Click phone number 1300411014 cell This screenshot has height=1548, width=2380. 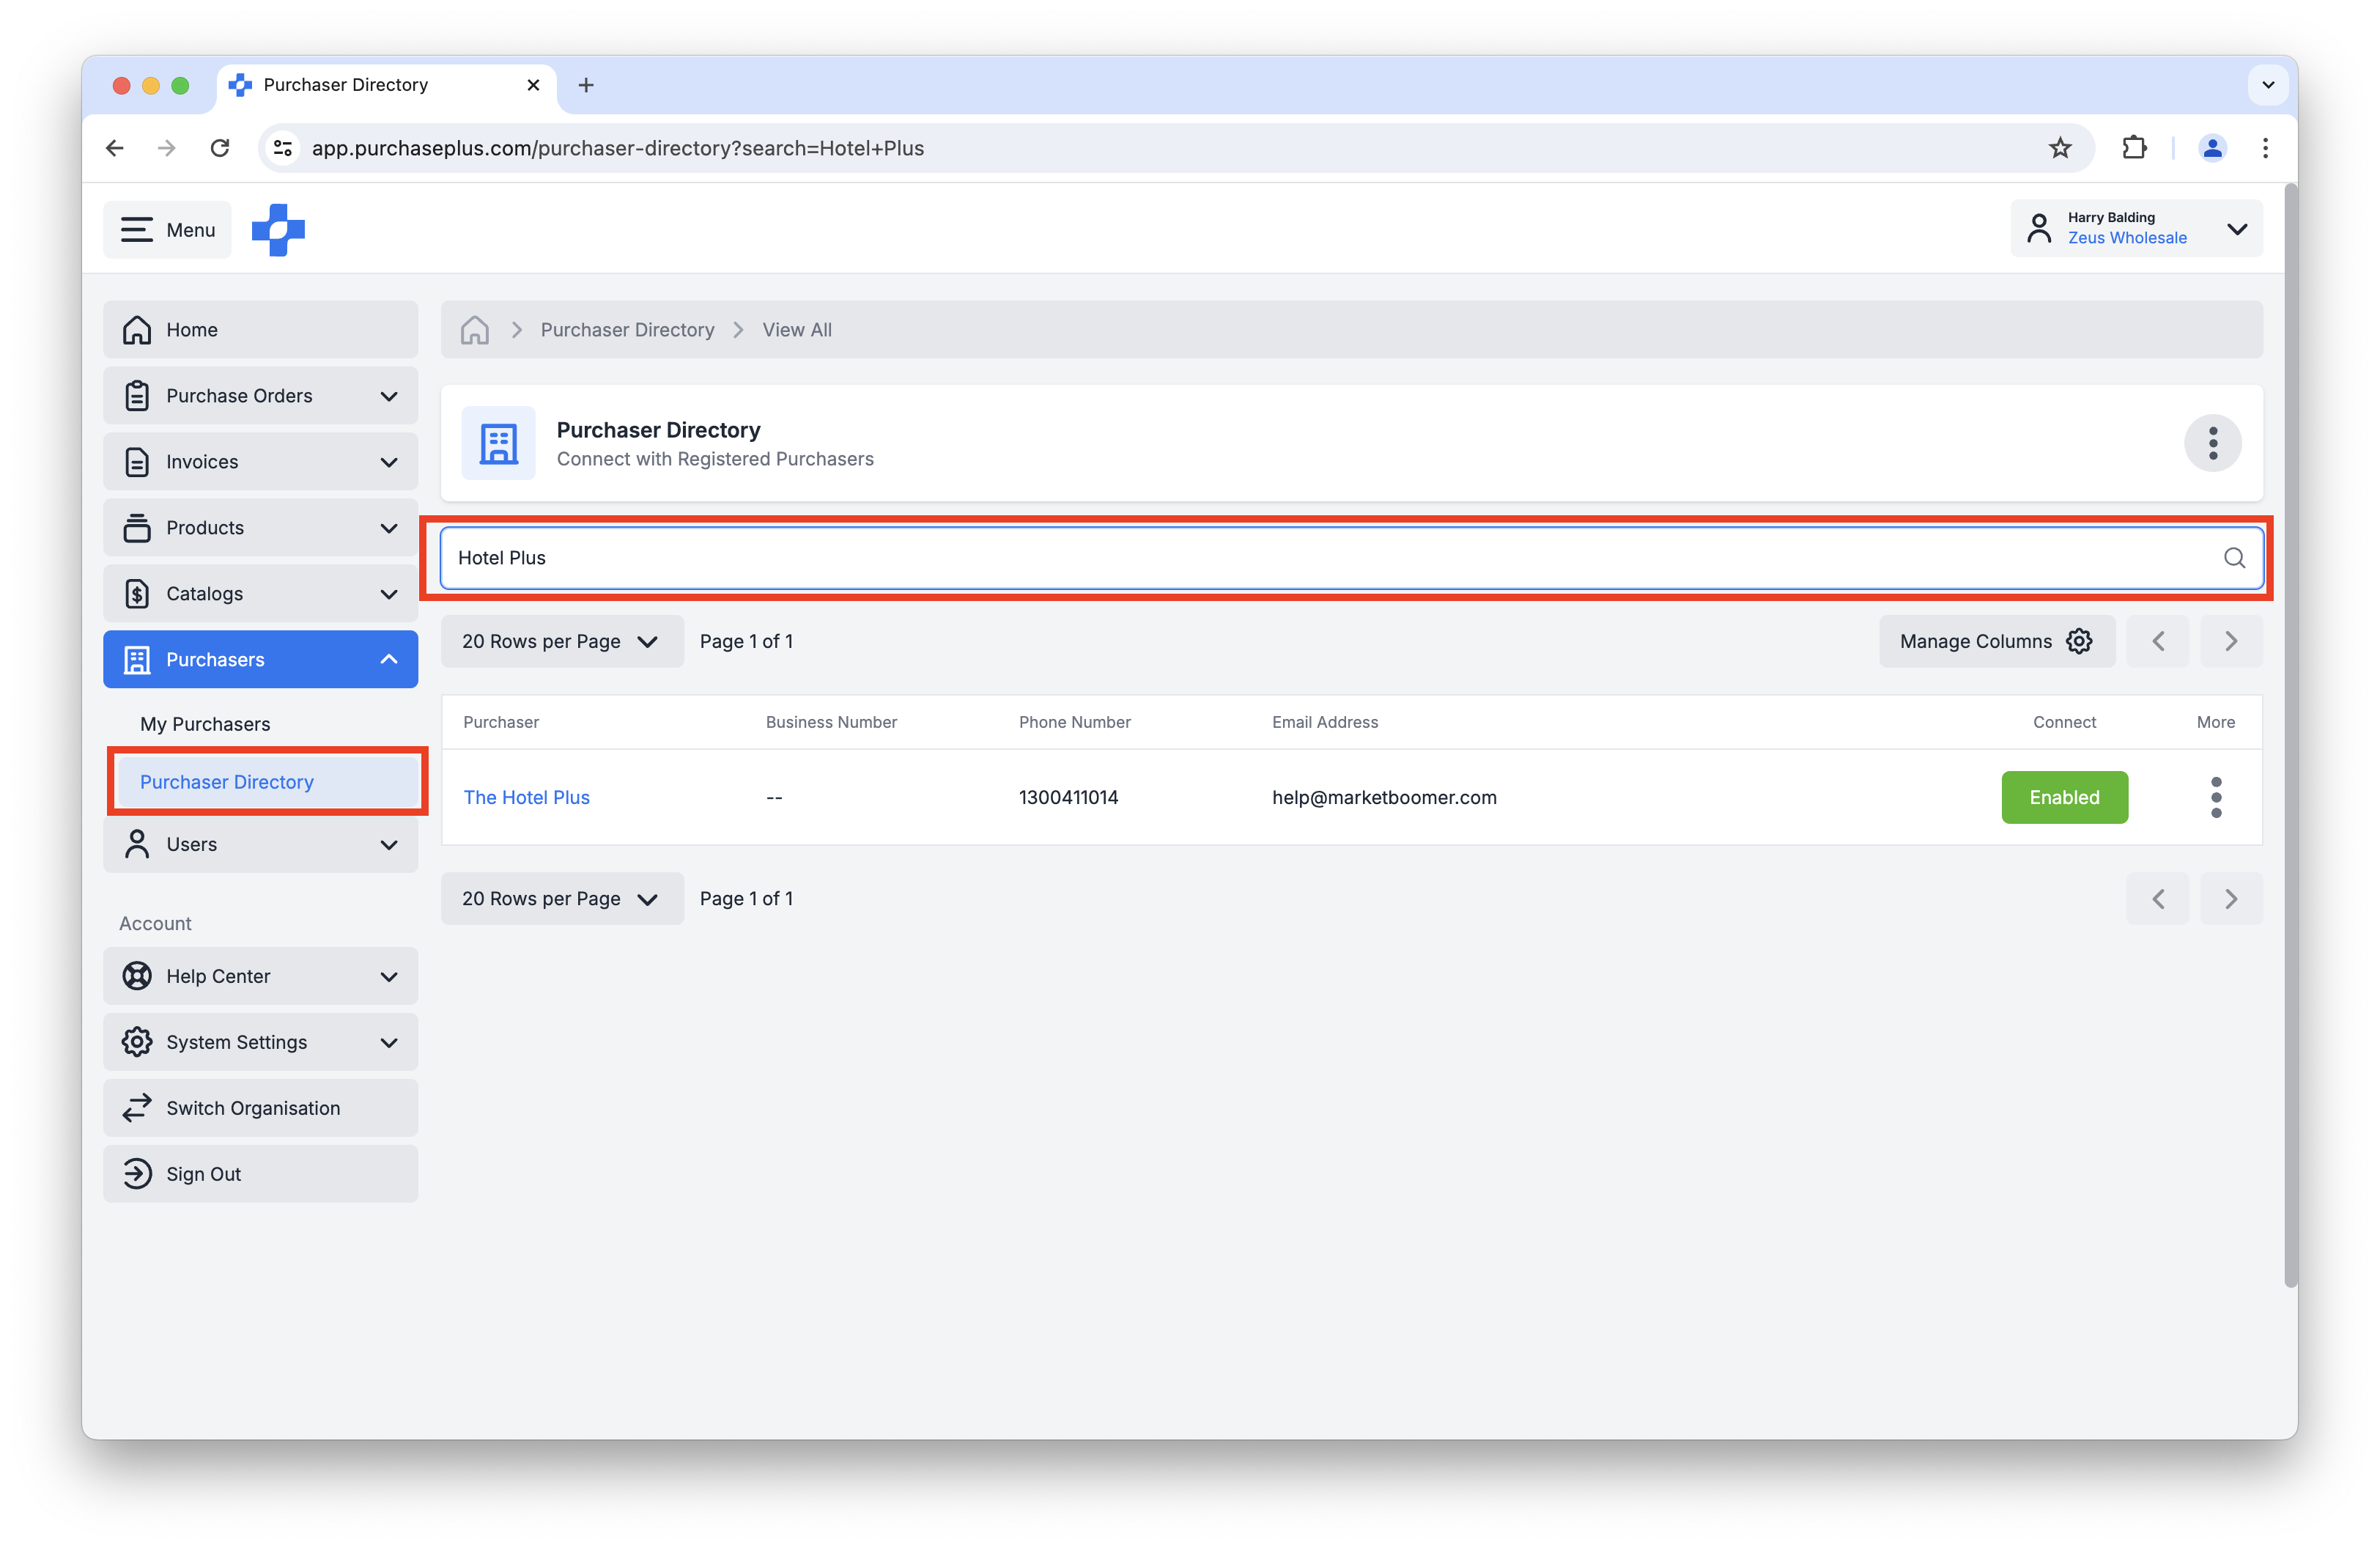(1068, 798)
